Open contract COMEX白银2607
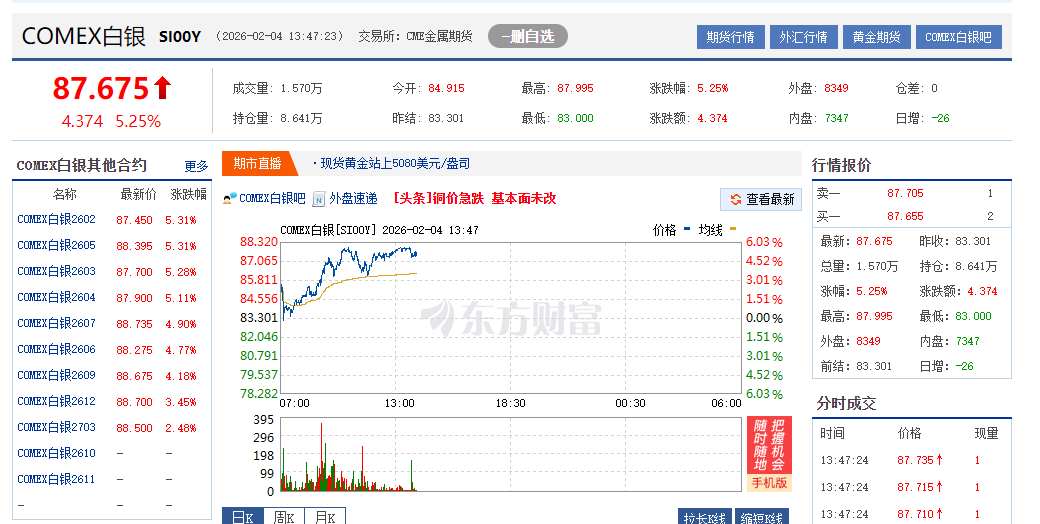The width and height of the screenshot is (1040, 524). 56,323
